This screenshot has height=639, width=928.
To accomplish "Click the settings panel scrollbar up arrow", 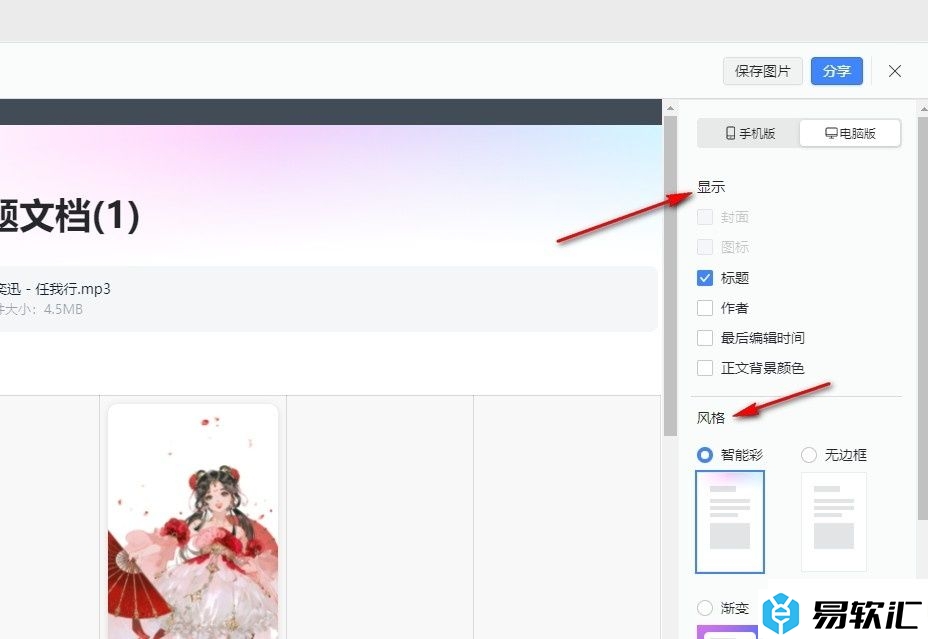I will (x=923, y=109).
